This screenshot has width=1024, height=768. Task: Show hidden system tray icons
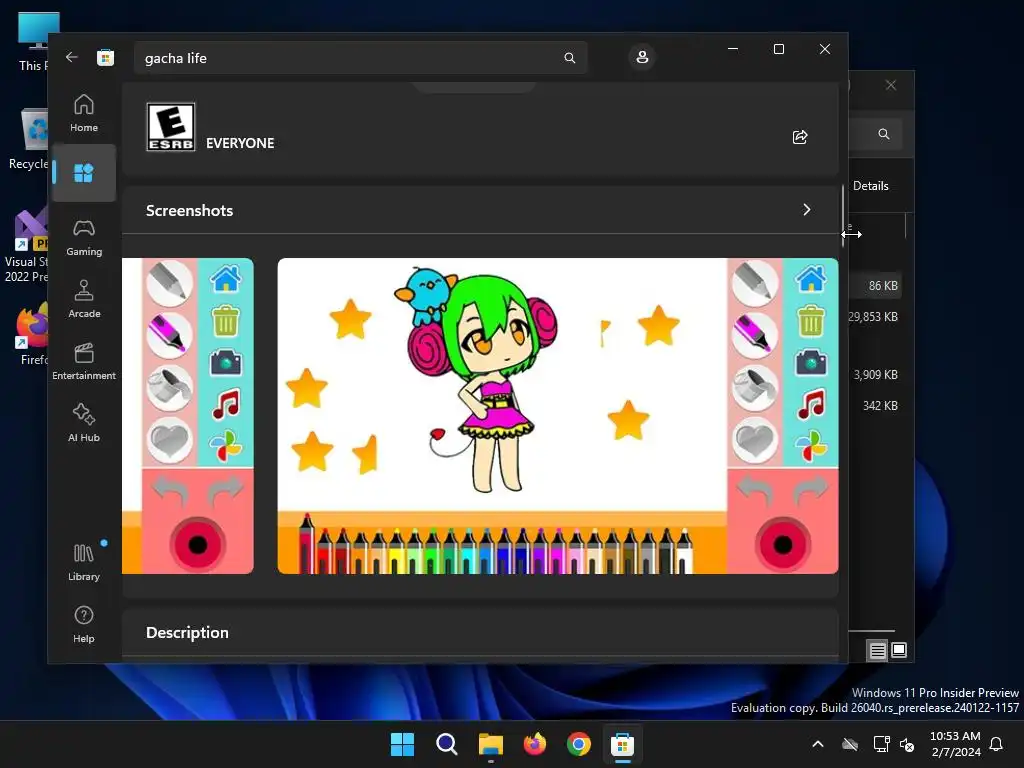tap(818, 744)
